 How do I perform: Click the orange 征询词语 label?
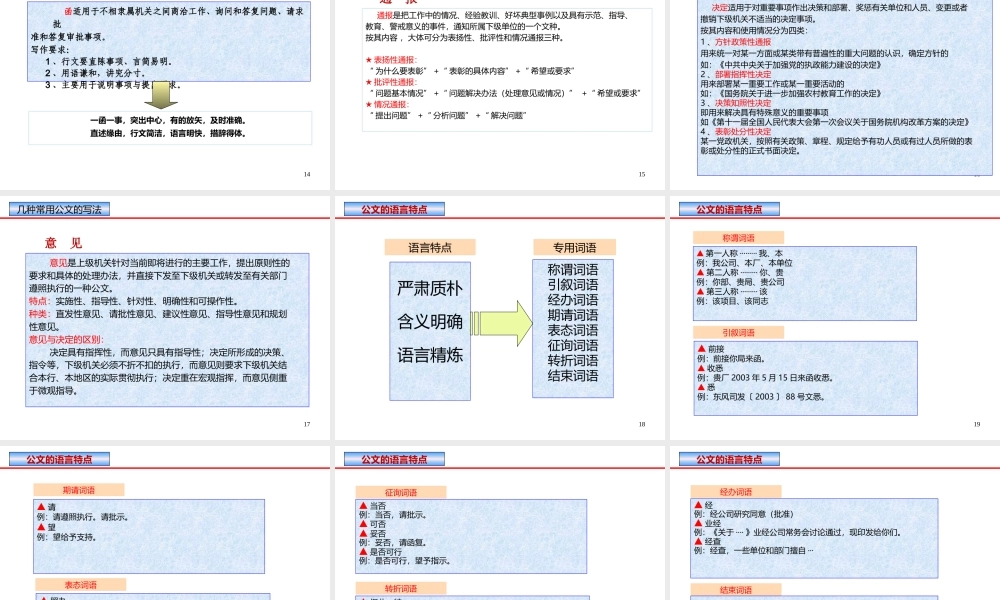click(401, 492)
